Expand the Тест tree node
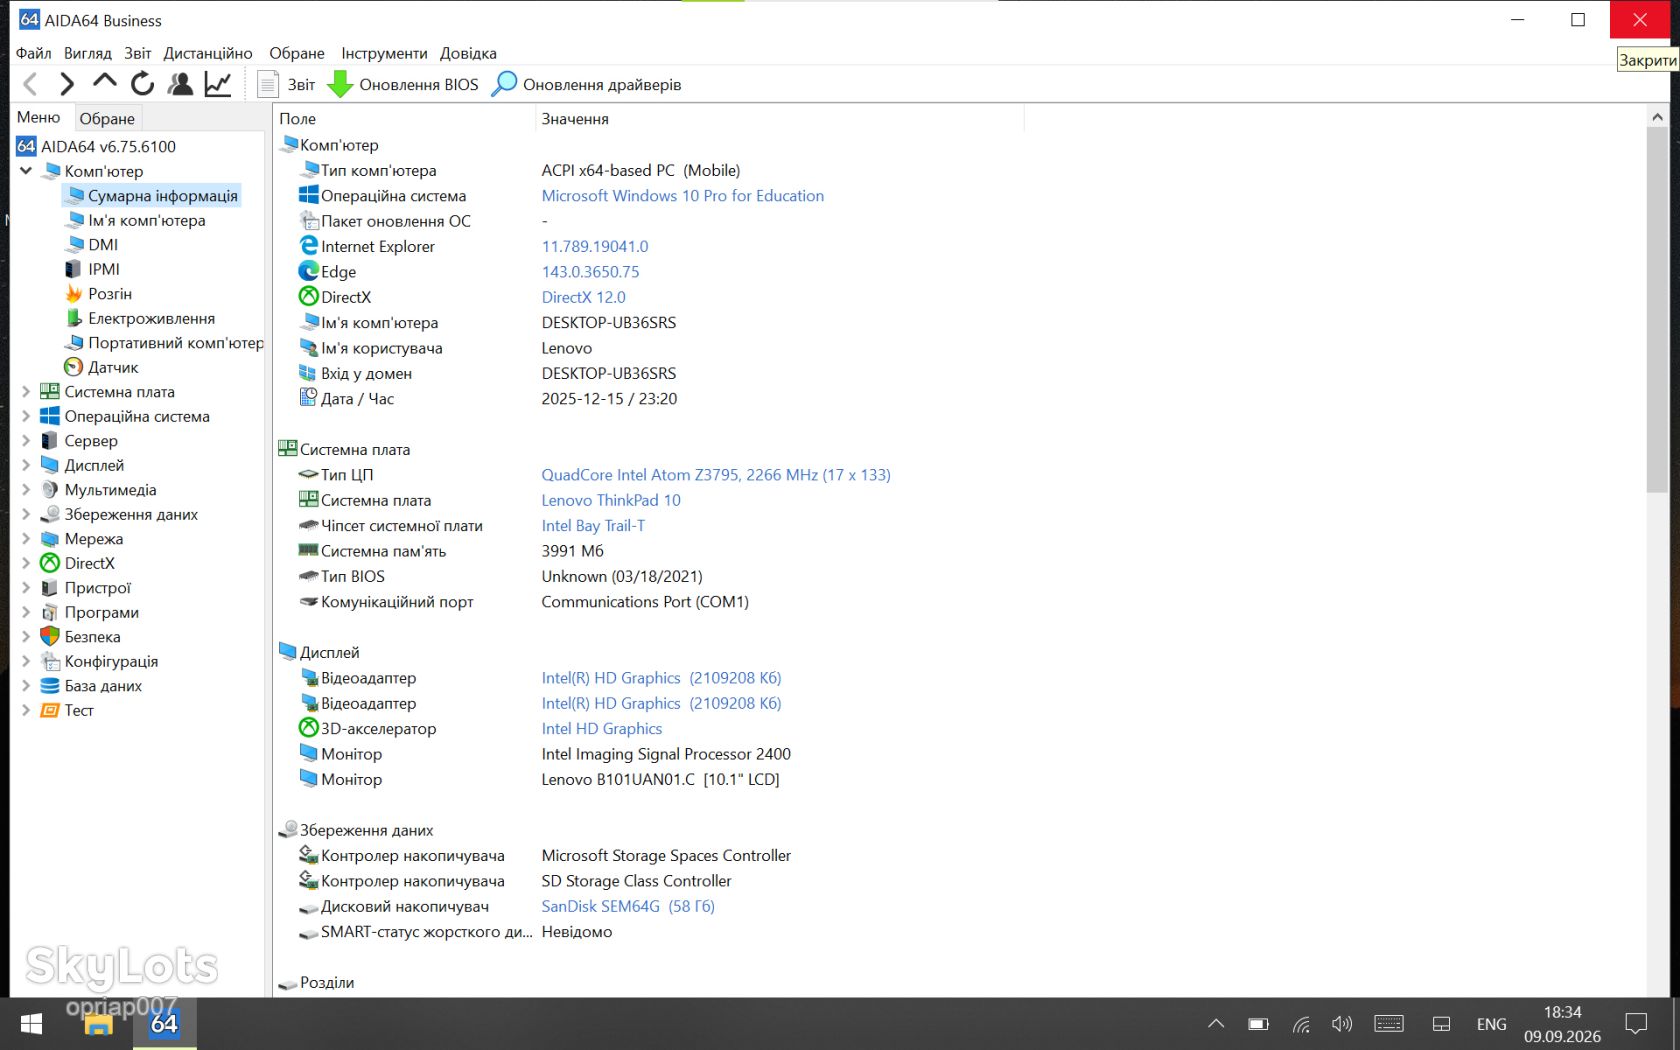Screen dimensions: 1680x1050 point(26,710)
